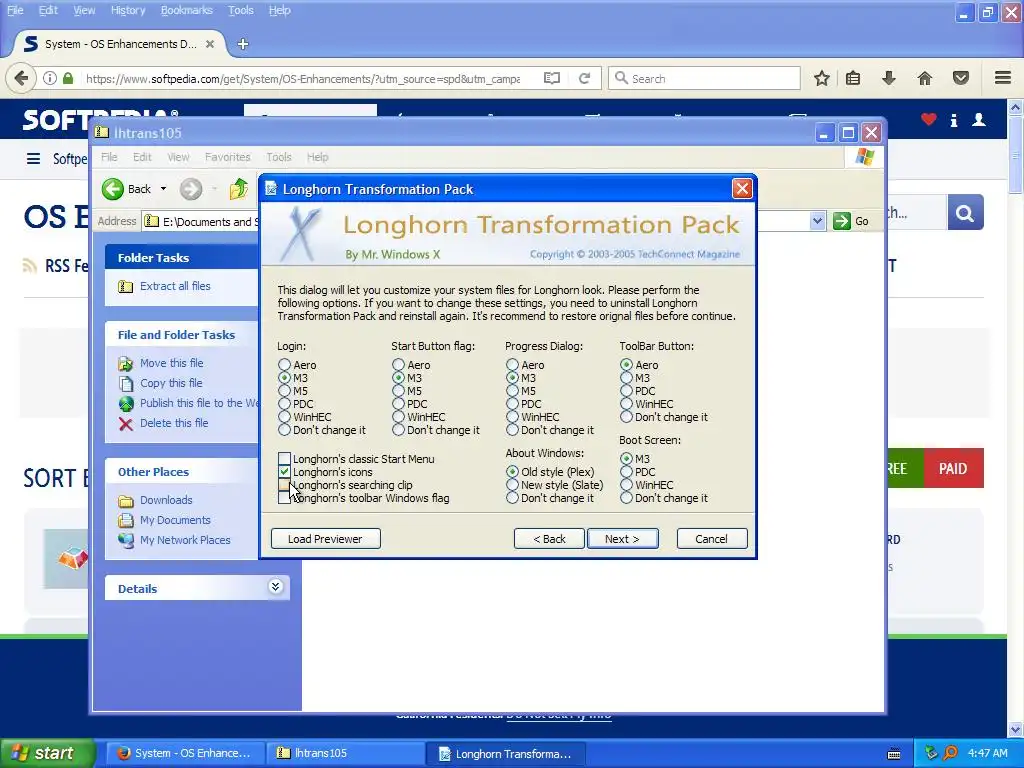1024x768 pixels.
Task: Click Softpedia red heart icon
Action: pyautogui.click(x=929, y=119)
